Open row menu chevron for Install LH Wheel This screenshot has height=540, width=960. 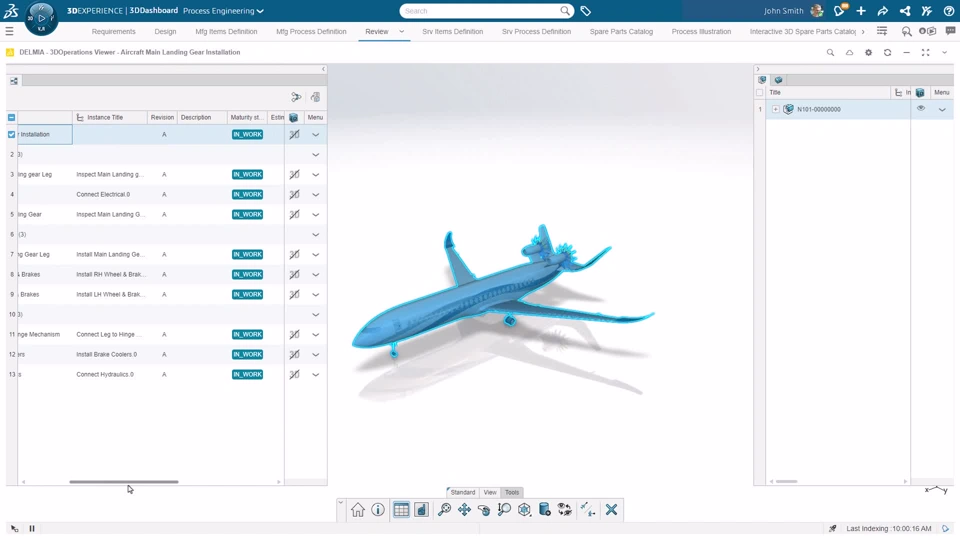[315, 294]
